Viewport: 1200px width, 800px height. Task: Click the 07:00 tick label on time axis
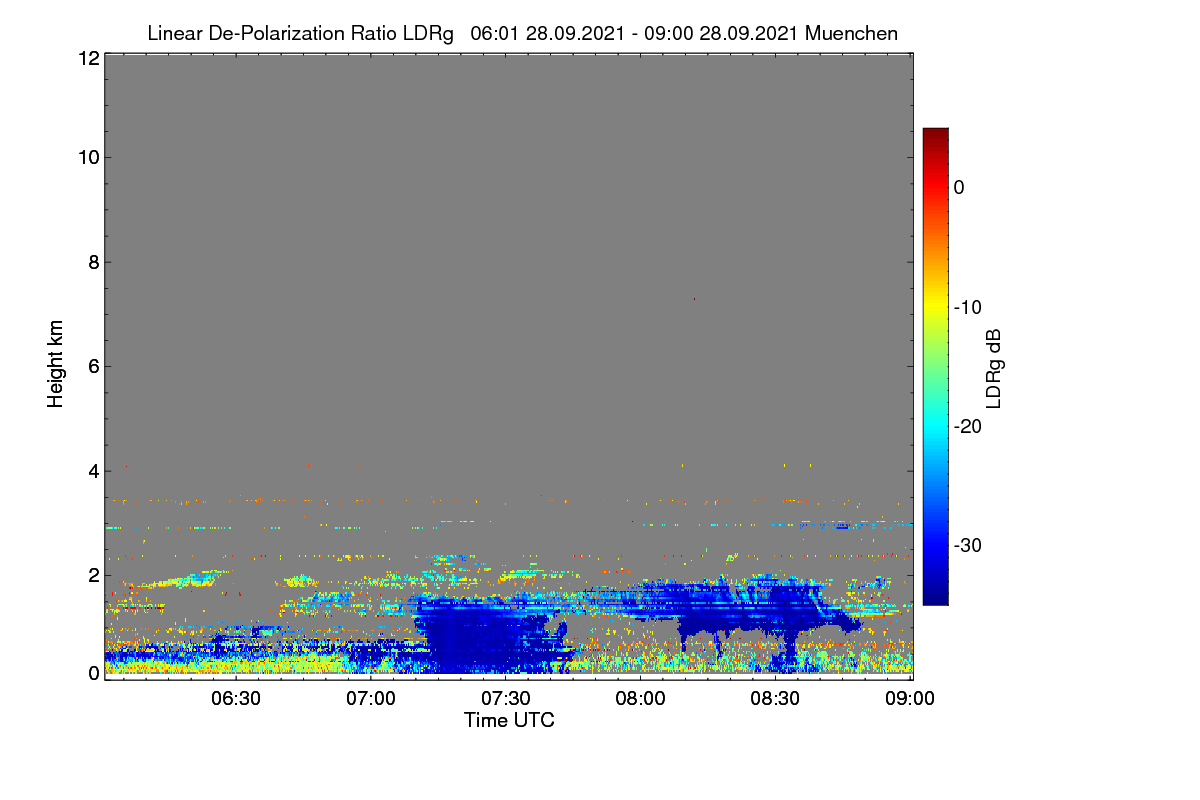371,699
